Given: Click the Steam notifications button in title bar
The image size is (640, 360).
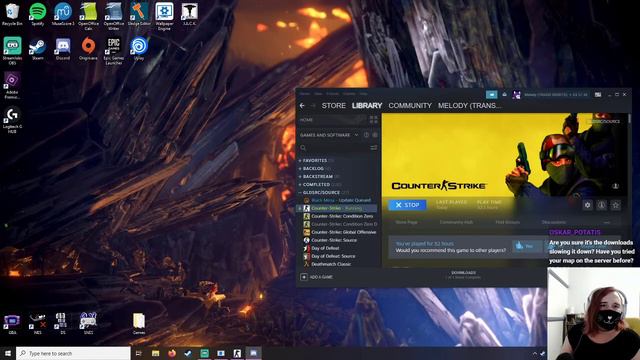Looking at the screenshot, I should click(491, 95).
